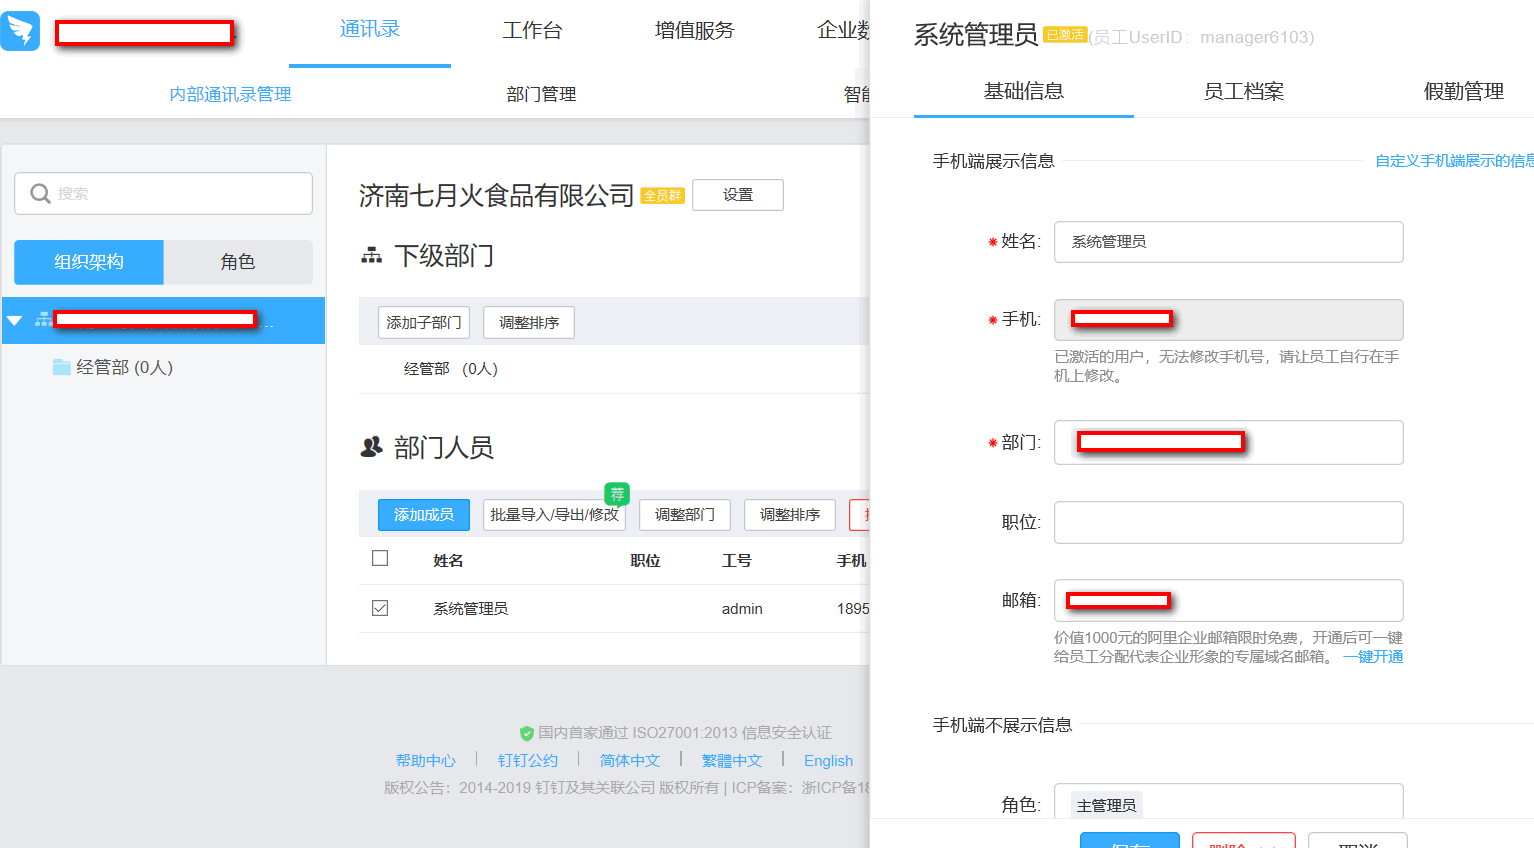The height and width of the screenshot is (848, 1534).
Task: Click the 部门人员 people icon
Action: (371, 447)
